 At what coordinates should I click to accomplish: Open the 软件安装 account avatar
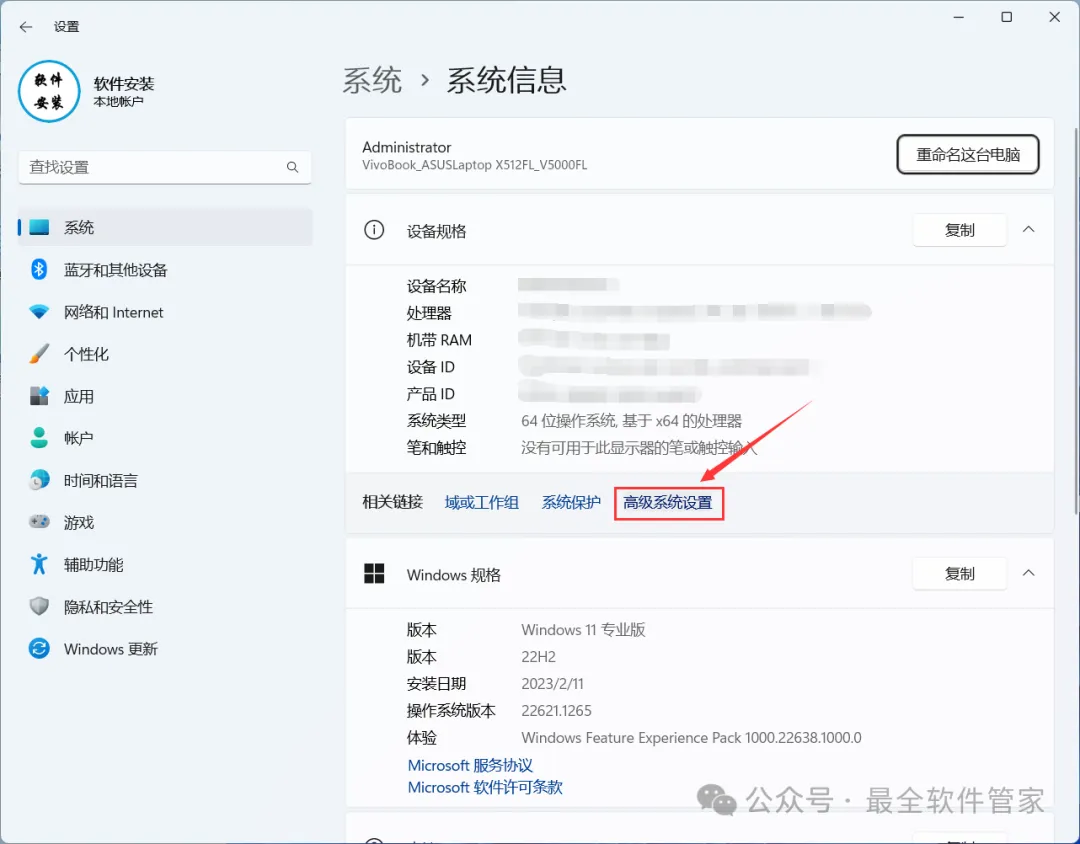tap(49, 92)
